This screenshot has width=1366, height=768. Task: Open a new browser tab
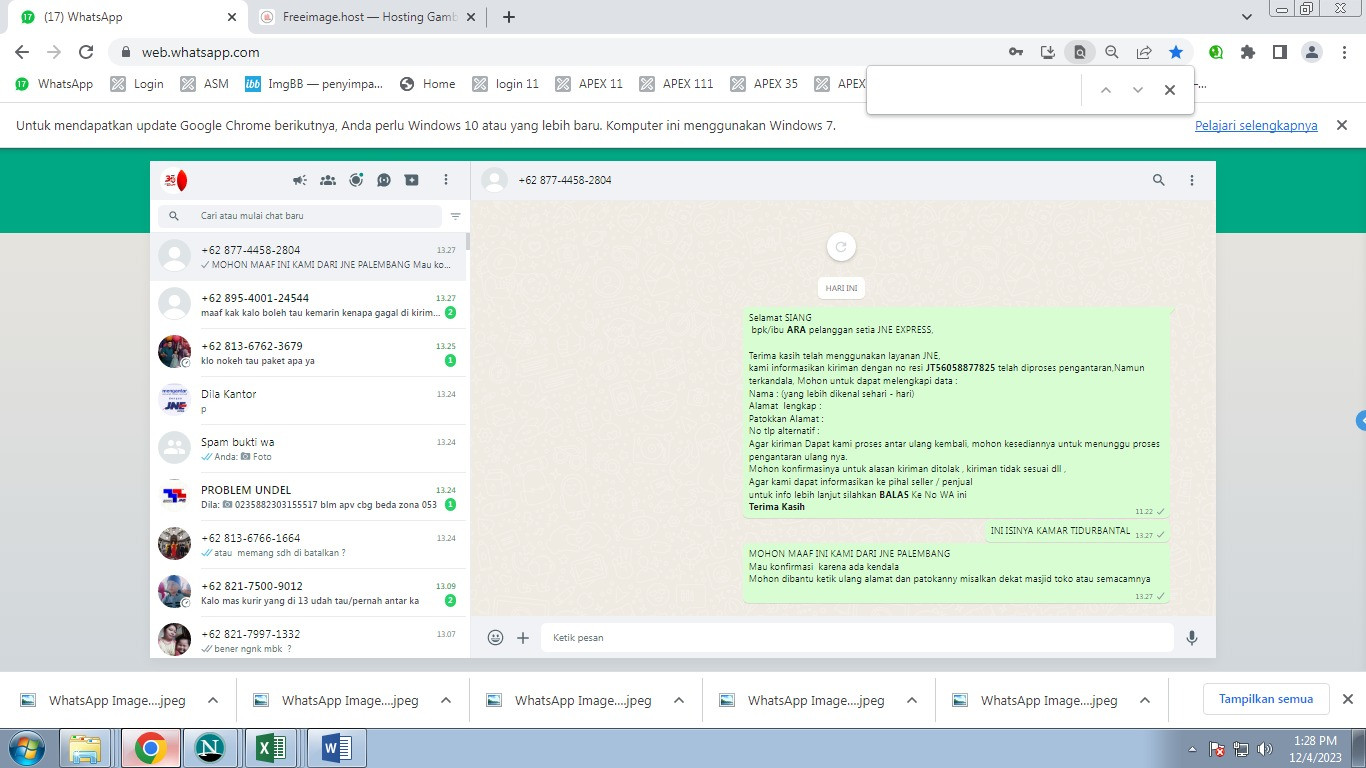[508, 17]
